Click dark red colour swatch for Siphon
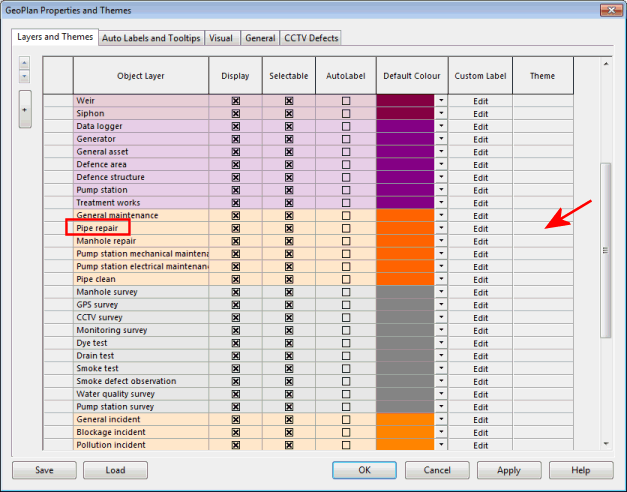 (x=405, y=113)
